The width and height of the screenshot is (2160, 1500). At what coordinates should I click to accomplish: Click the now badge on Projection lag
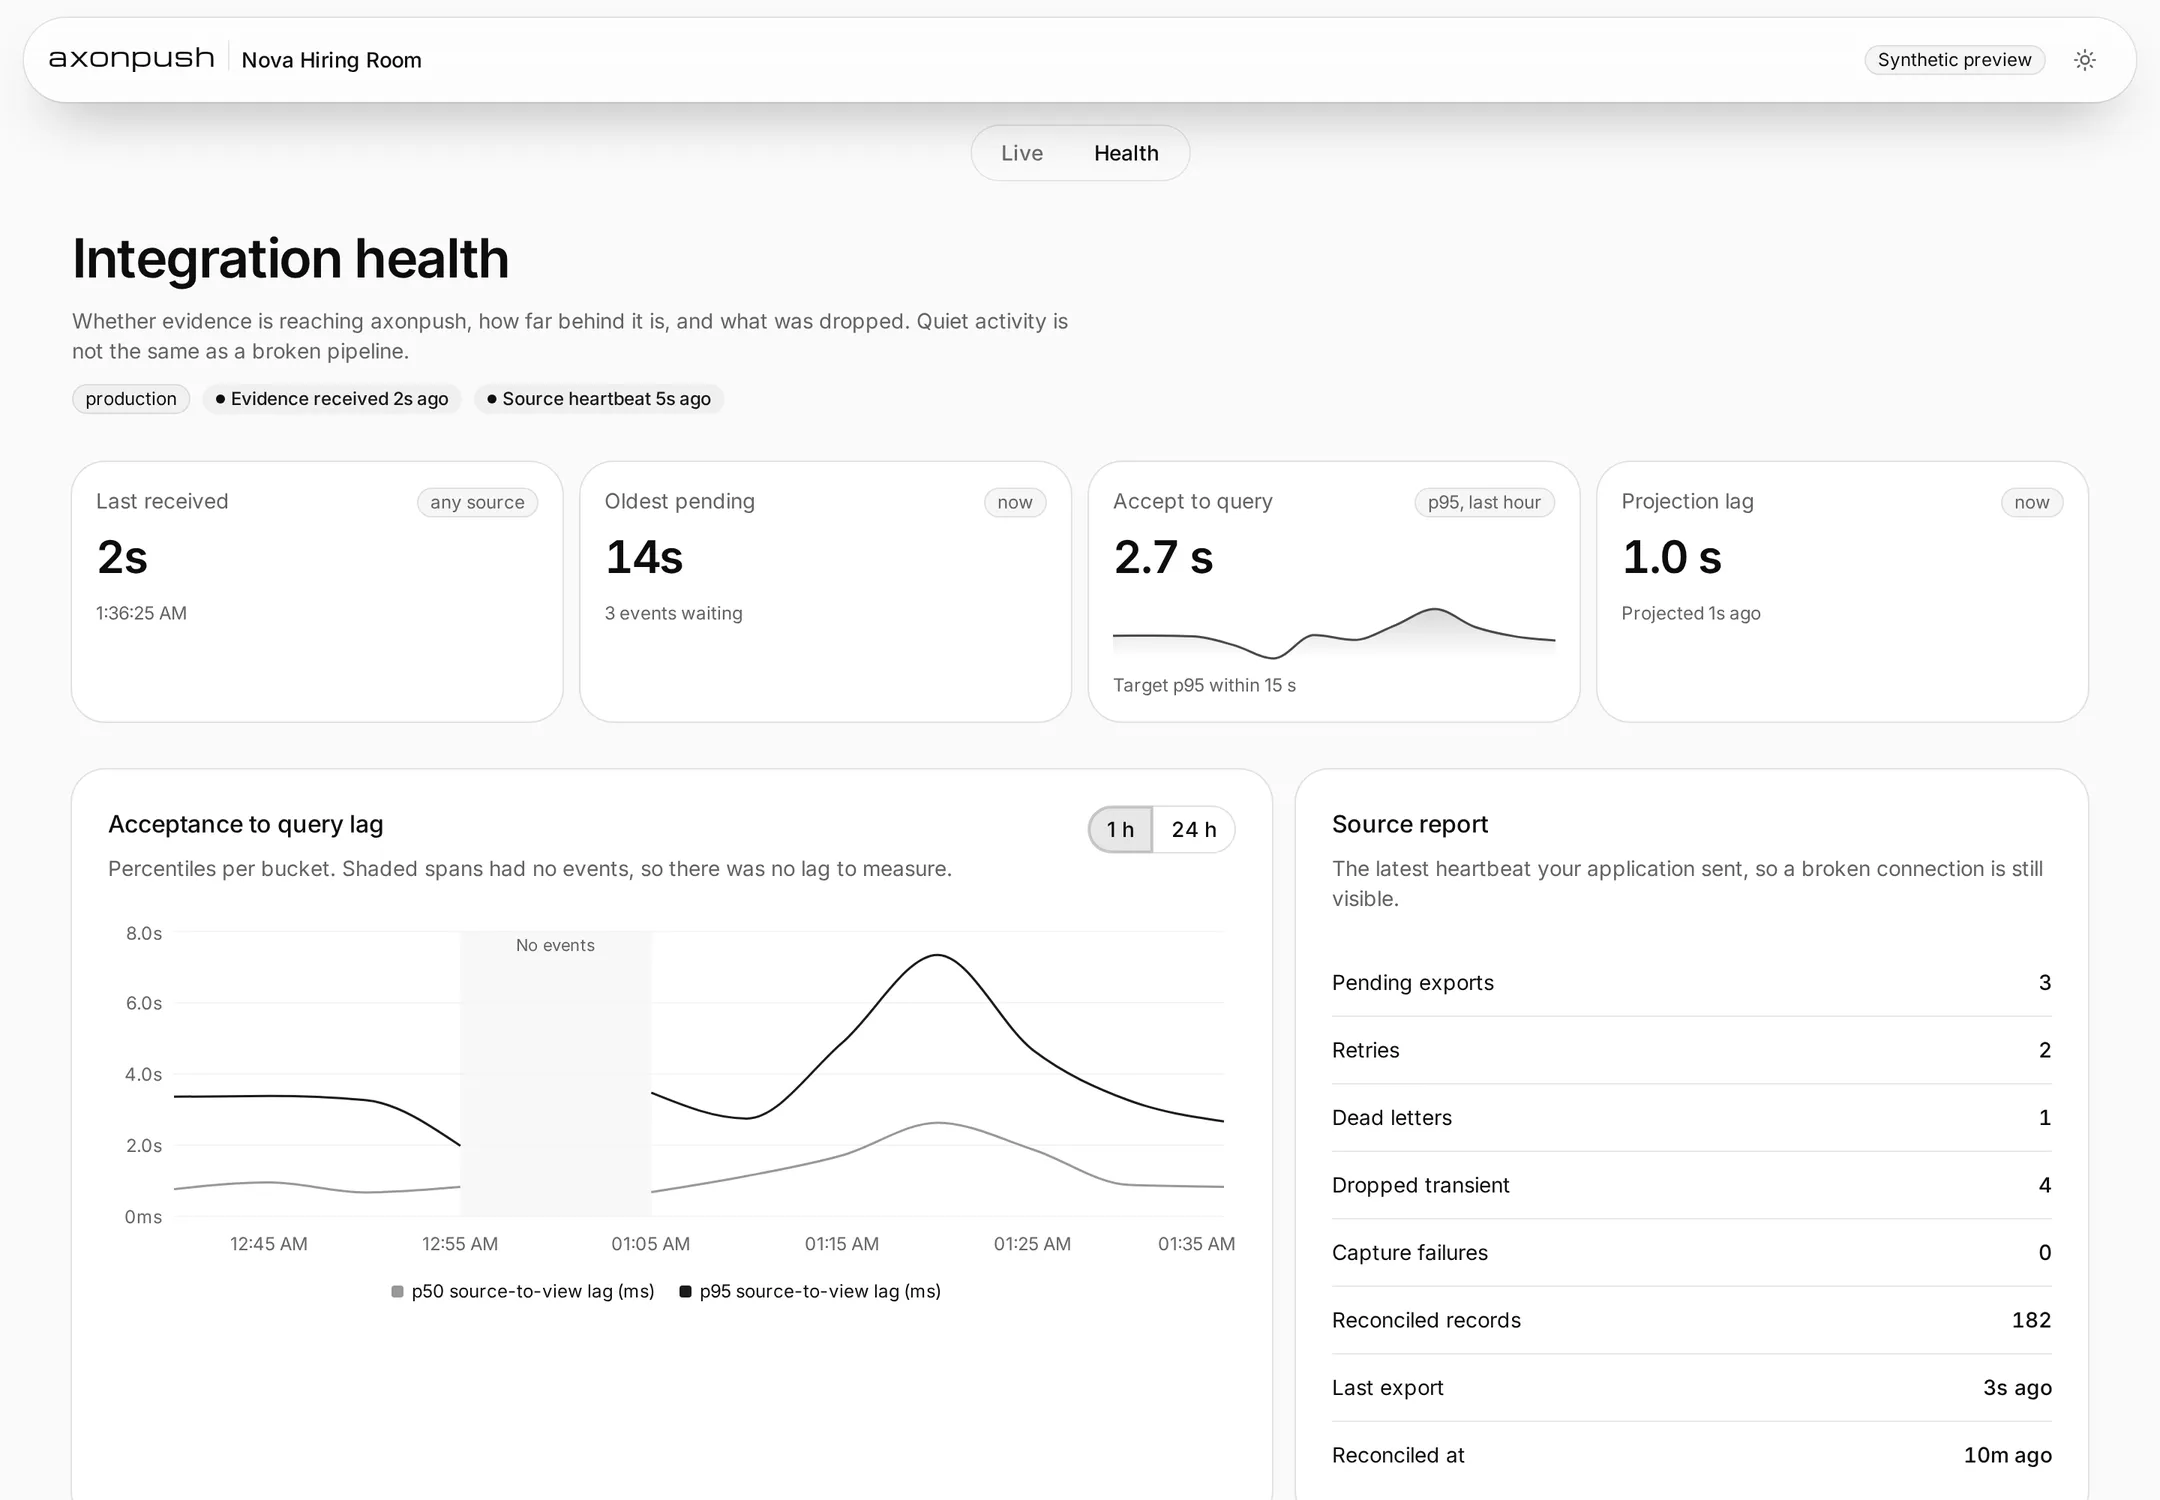(x=2032, y=502)
